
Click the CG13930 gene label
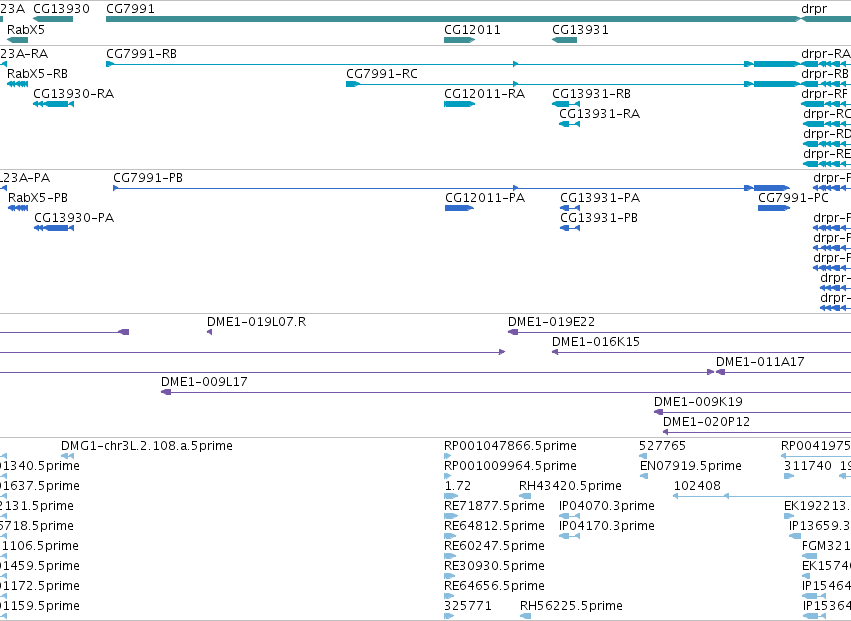(x=61, y=9)
